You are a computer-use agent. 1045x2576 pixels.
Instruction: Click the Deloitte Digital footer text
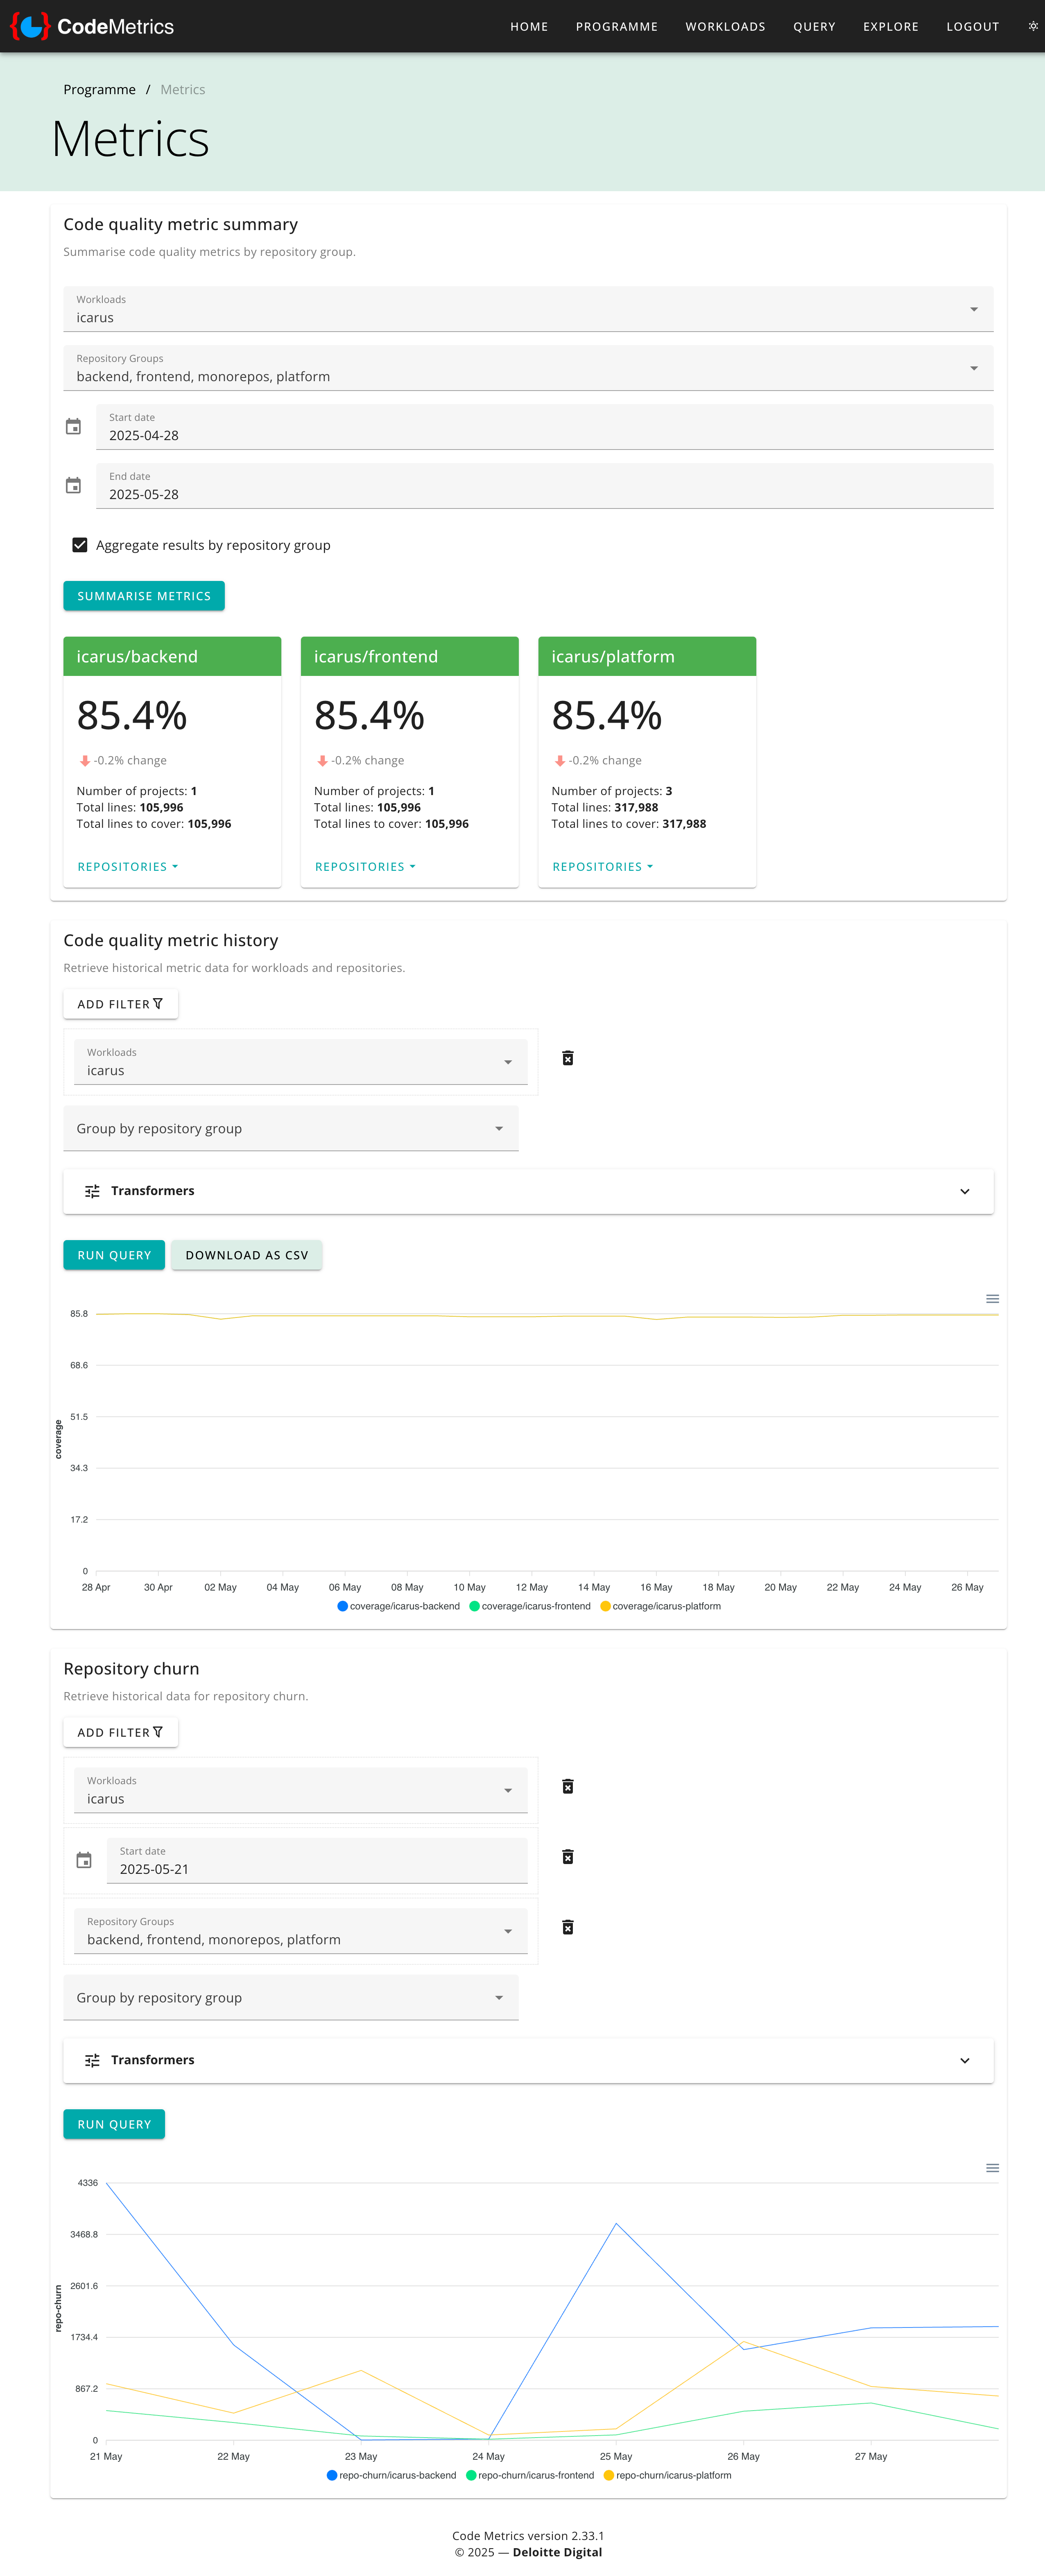[557, 2552]
